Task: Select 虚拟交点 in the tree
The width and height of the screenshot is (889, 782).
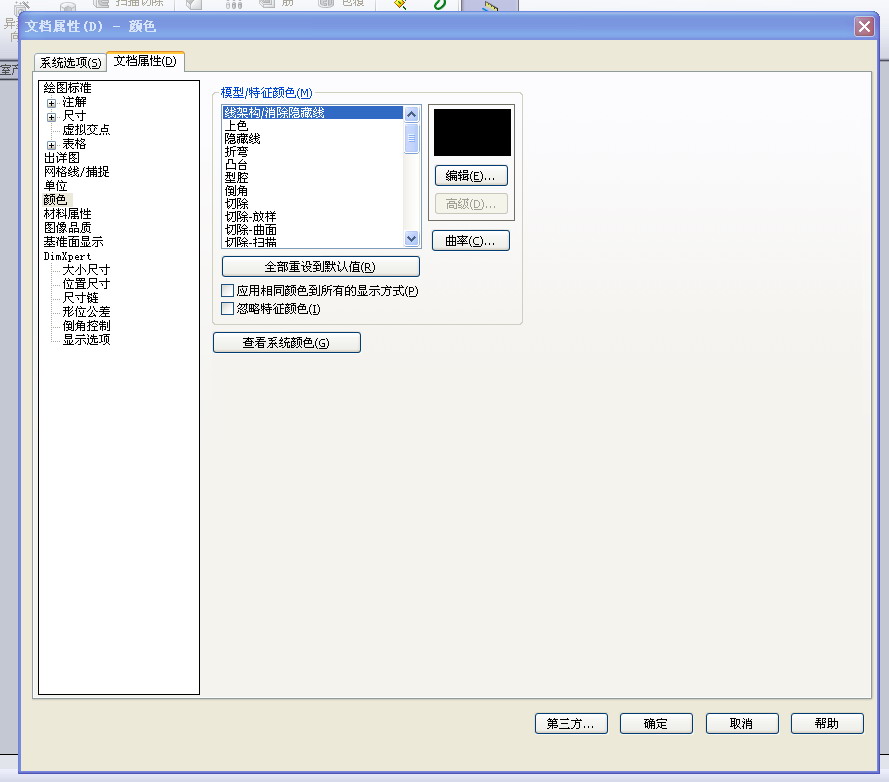Action: pos(86,130)
